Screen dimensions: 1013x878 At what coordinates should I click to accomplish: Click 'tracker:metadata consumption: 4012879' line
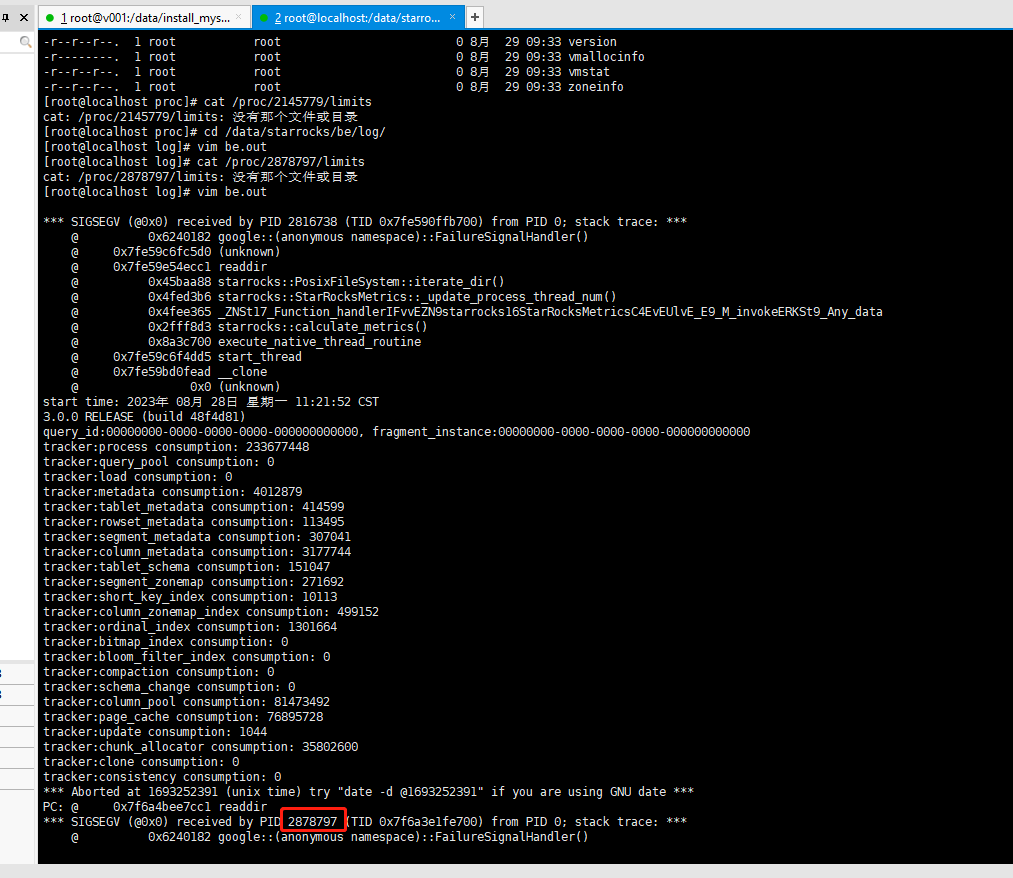point(172,492)
